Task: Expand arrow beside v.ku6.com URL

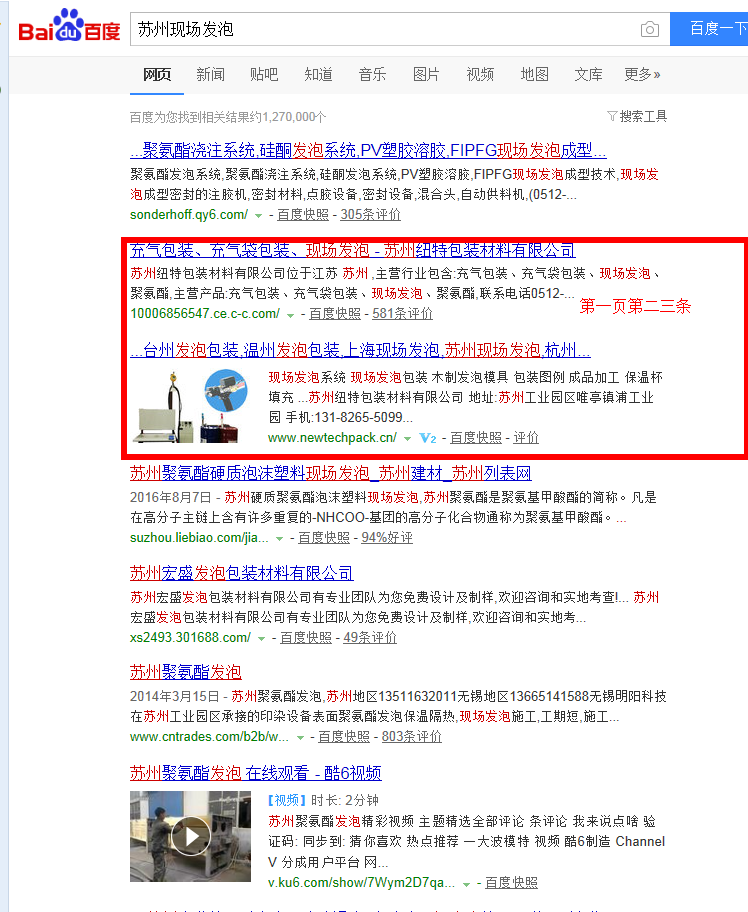Action: coord(467,883)
